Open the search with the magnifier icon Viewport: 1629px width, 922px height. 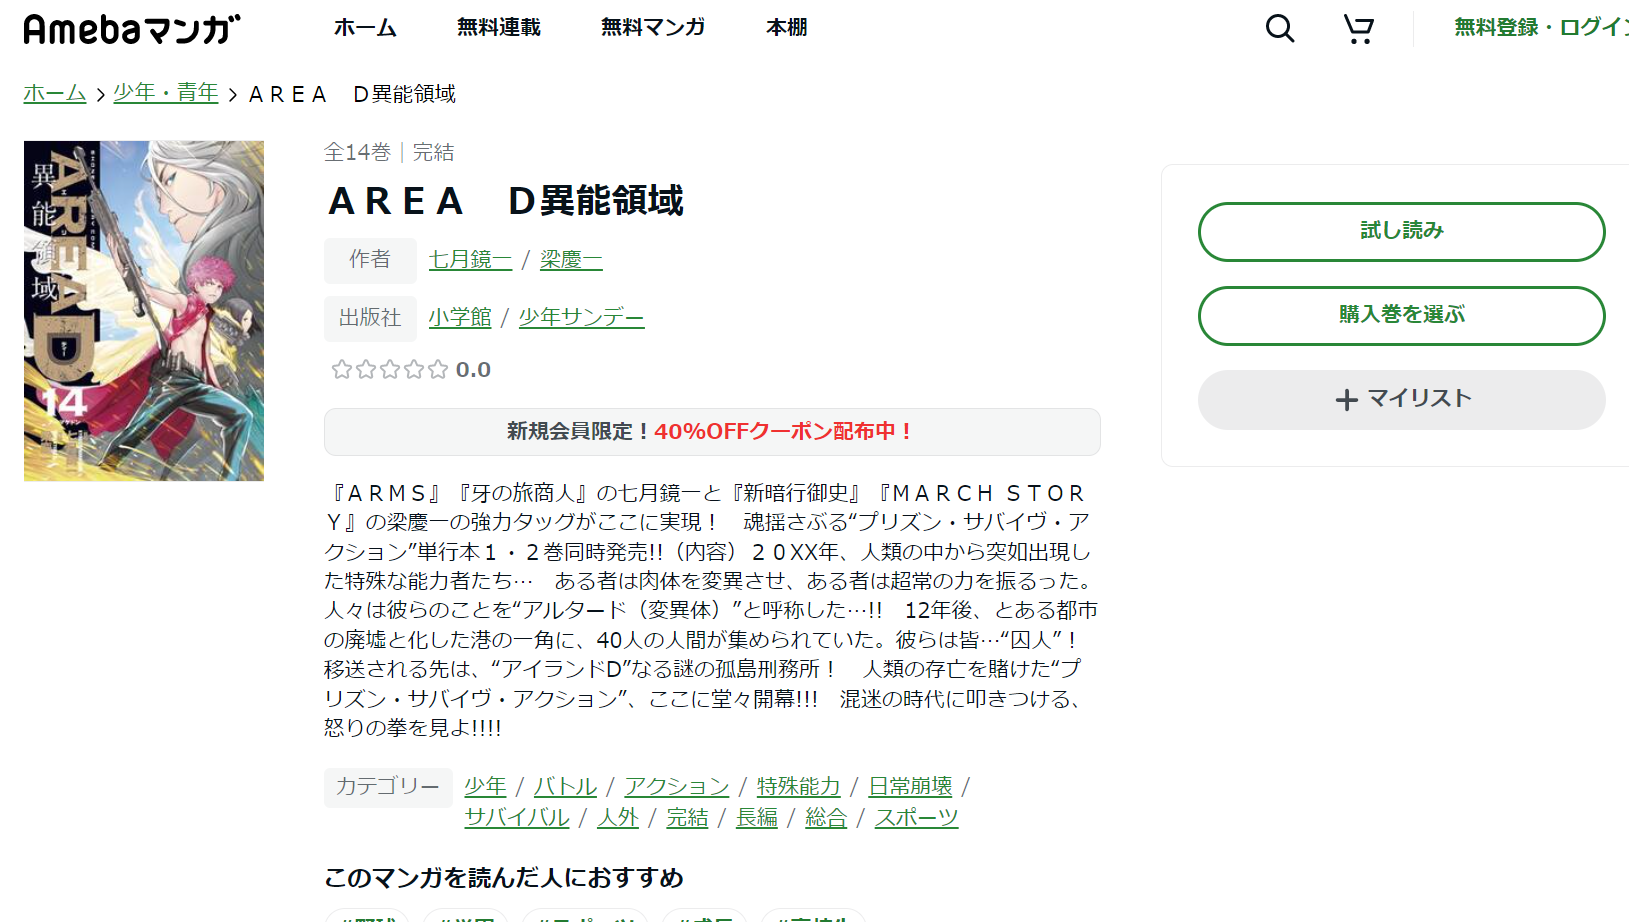pyautogui.click(x=1278, y=29)
